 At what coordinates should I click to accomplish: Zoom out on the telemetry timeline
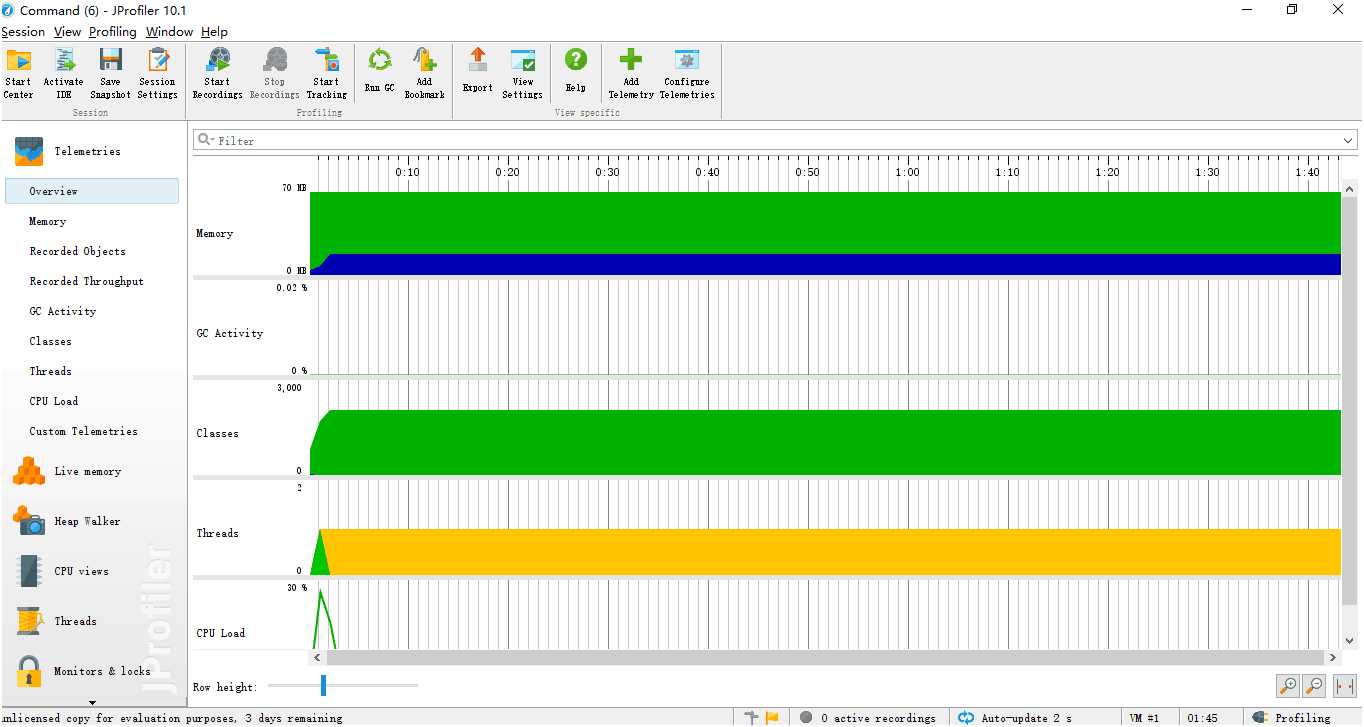coord(1314,686)
